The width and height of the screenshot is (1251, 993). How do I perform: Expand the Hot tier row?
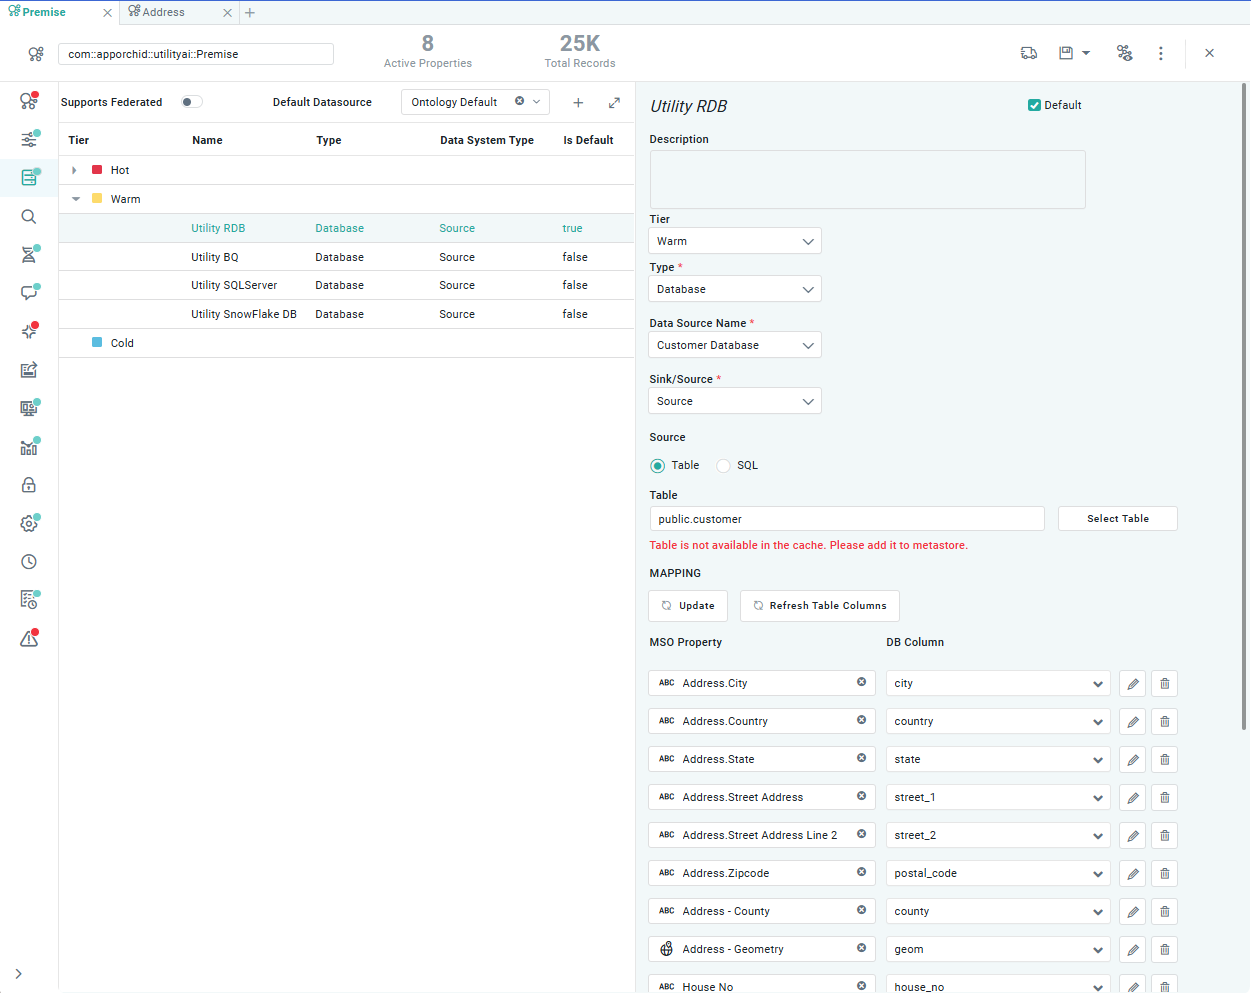[x=75, y=170]
